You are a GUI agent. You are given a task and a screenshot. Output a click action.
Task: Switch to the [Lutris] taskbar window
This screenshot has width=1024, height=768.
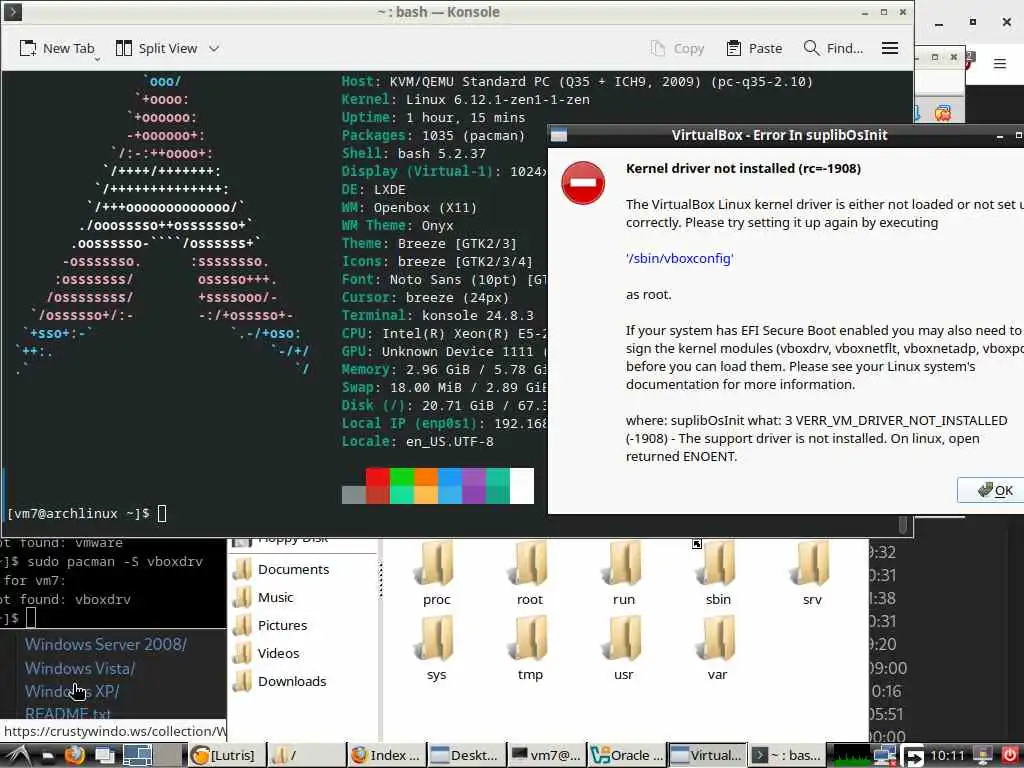tap(227, 756)
